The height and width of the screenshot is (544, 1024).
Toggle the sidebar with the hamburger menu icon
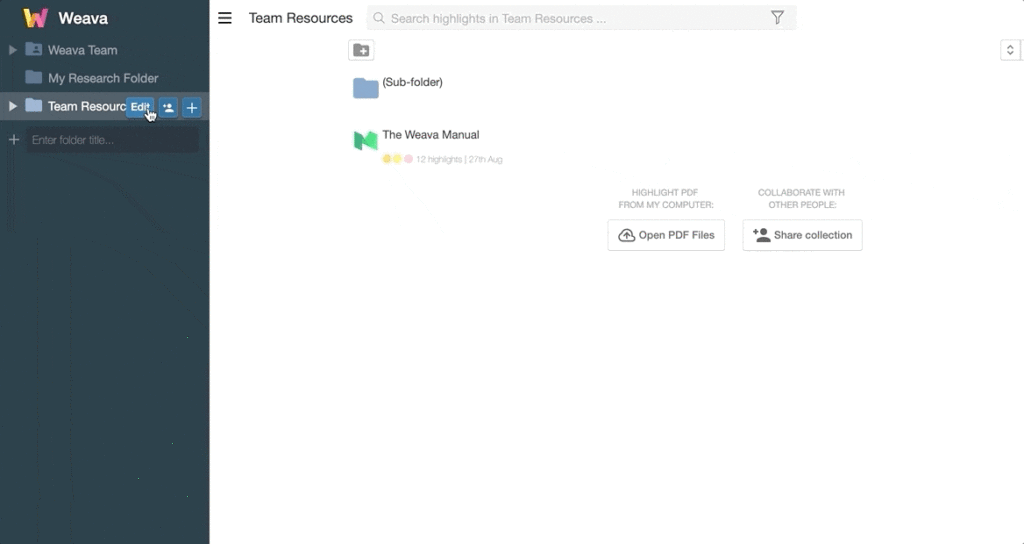tap(225, 18)
